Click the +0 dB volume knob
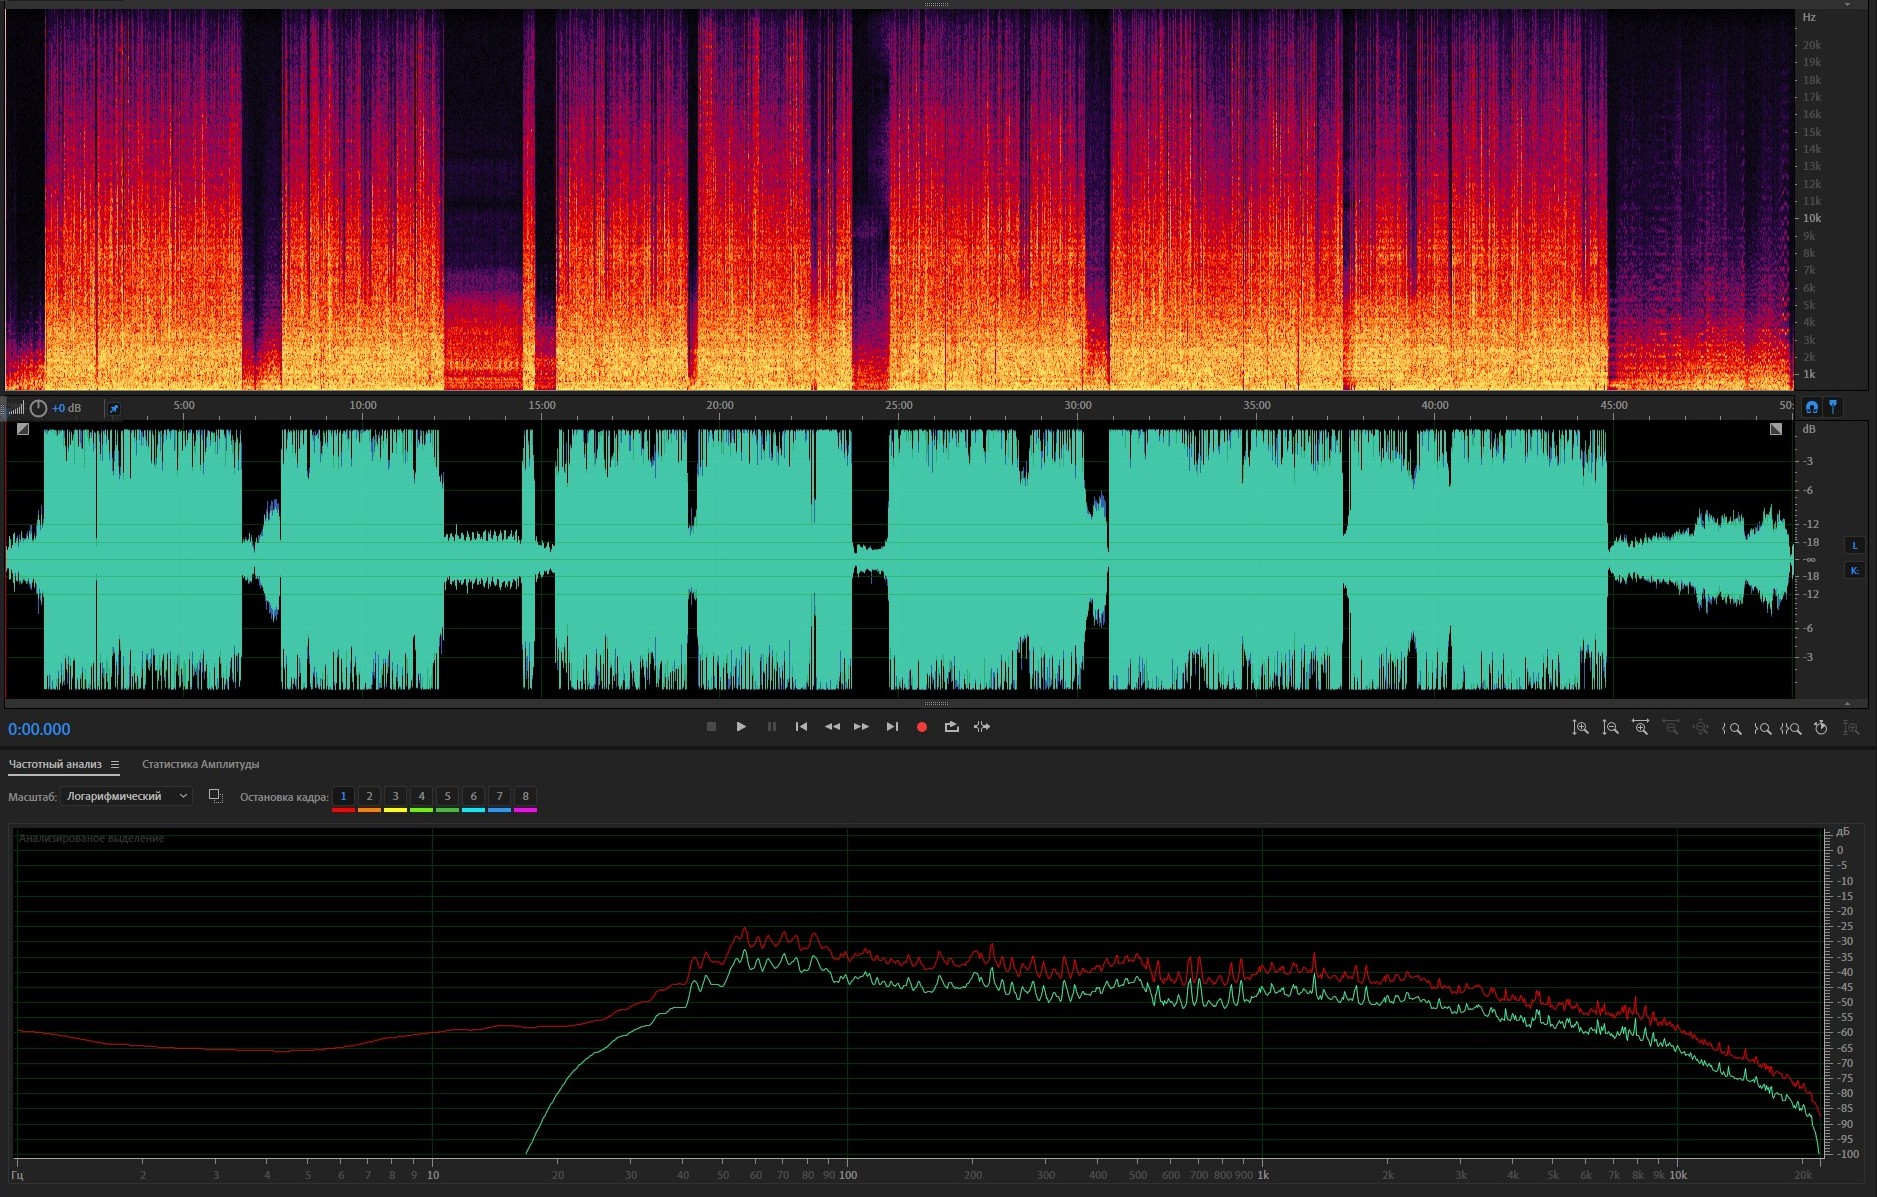This screenshot has height=1197, width=1877. (38, 408)
